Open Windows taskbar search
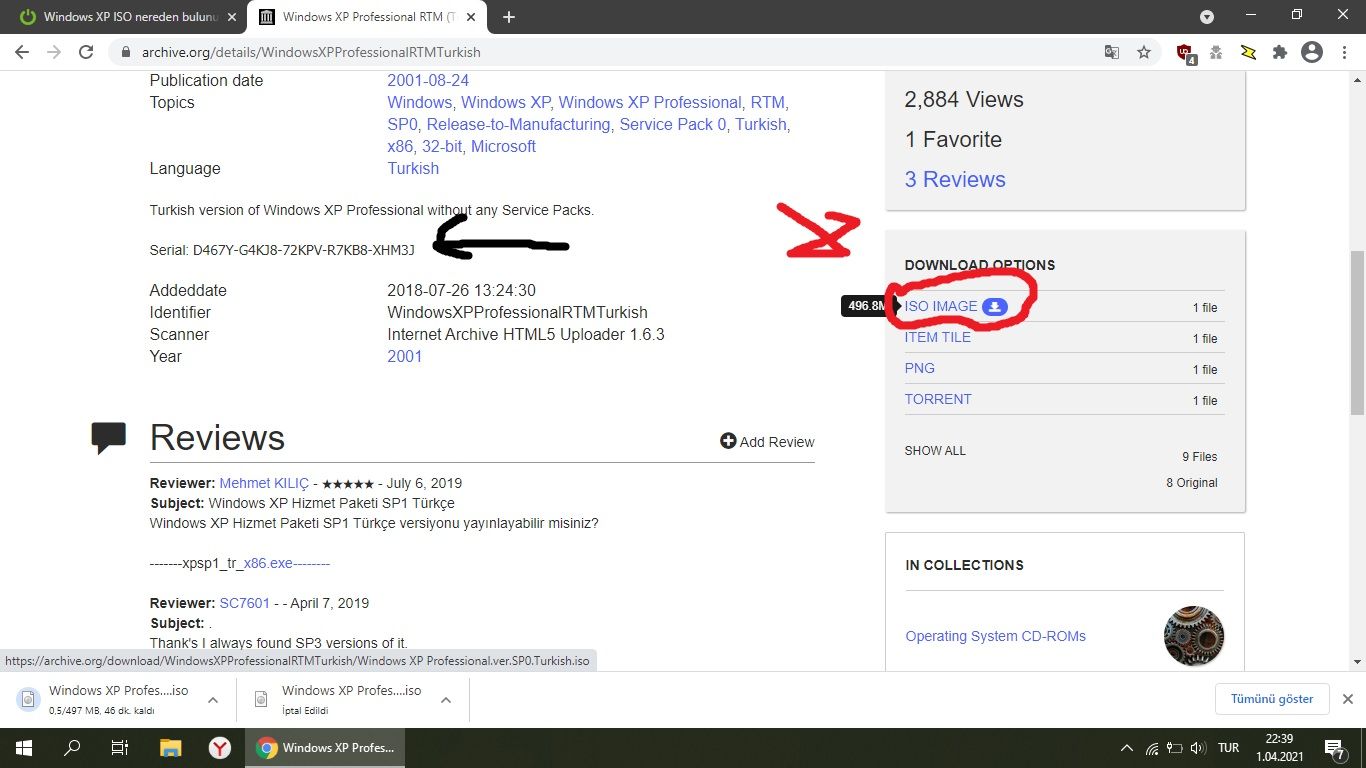Image resolution: width=1366 pixels, height=768 pixels. click(x=71, y=747)
